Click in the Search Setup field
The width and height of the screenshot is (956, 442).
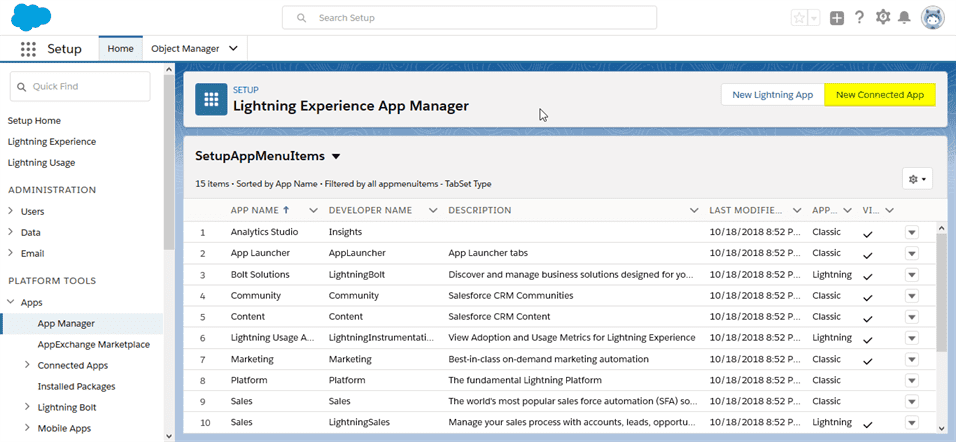tap(469, 18)
